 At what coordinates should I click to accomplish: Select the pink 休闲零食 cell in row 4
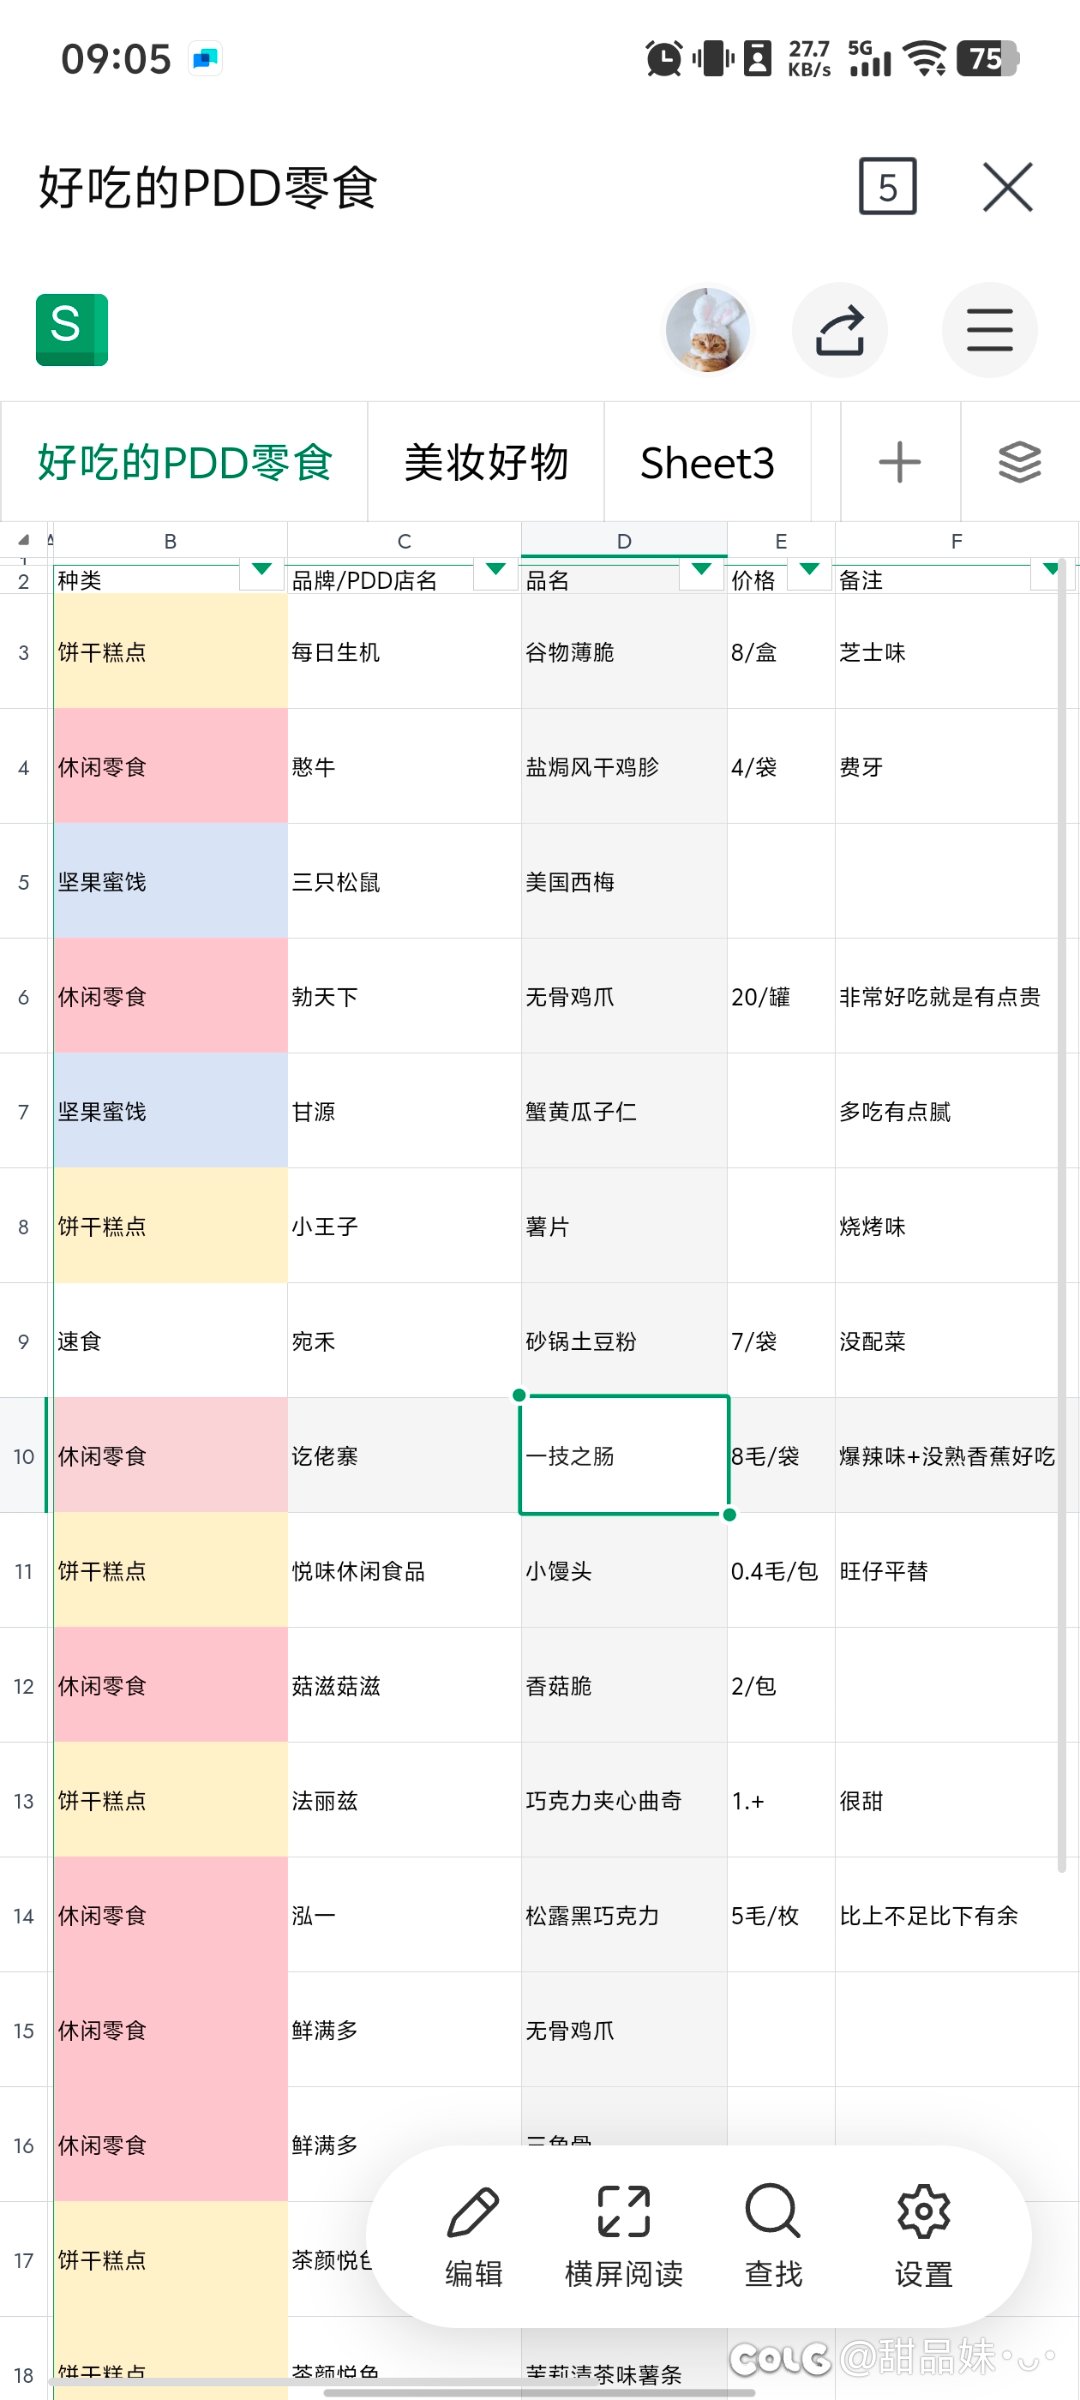point(170,767)
